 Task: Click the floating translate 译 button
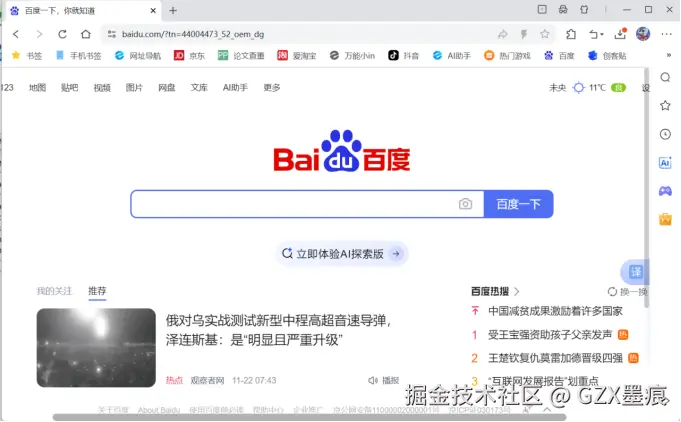pyautogui.click(x=635, y=272)
